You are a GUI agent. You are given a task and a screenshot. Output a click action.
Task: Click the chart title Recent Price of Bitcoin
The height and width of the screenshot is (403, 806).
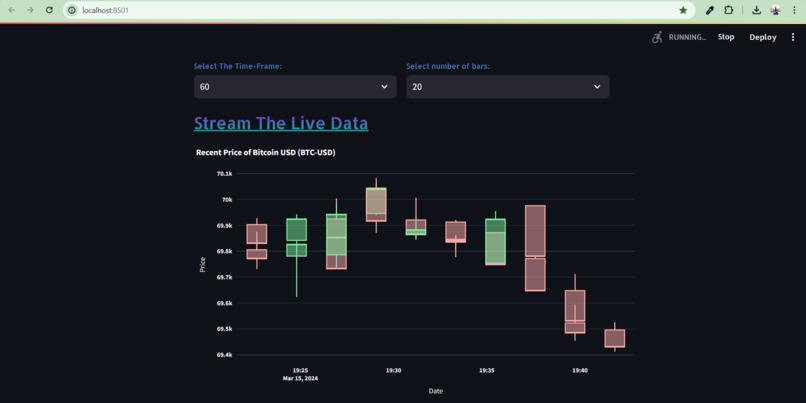266,153
